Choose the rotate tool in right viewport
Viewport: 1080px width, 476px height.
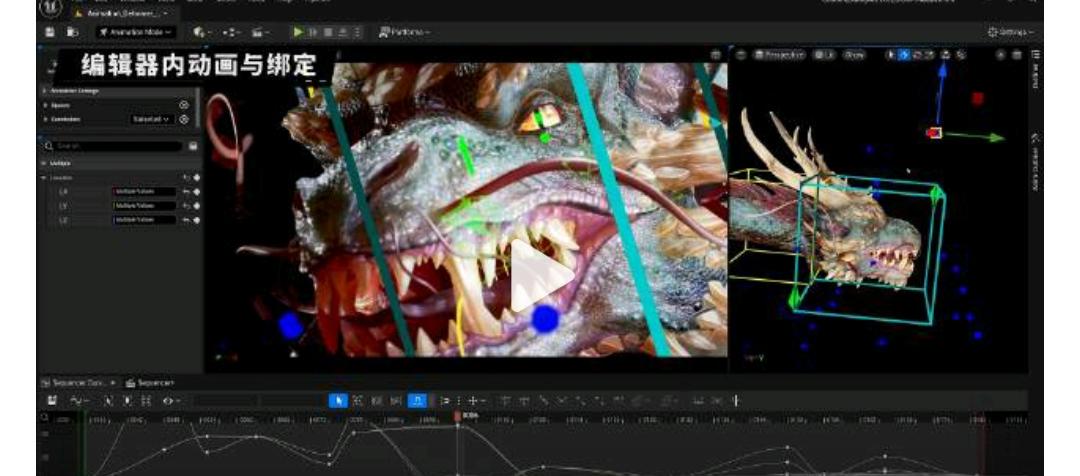[917, 55]
